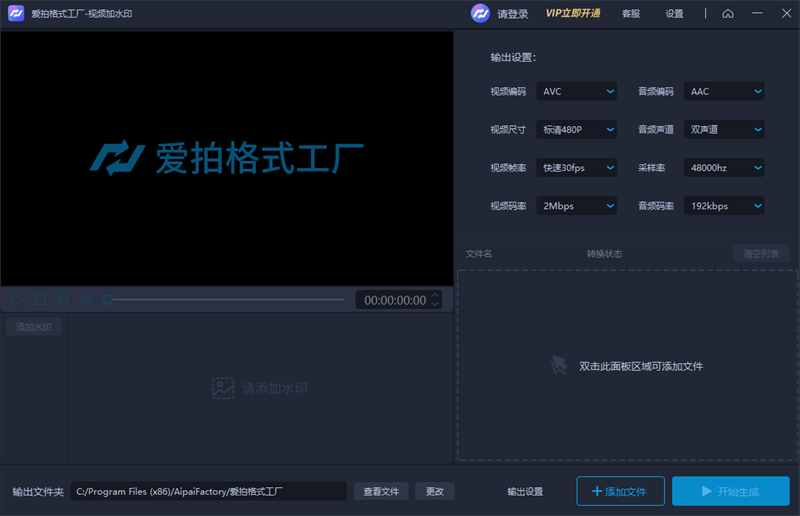Click the 清空列表 button
Screen dimensions: 800x516
[x=761, y=254]
